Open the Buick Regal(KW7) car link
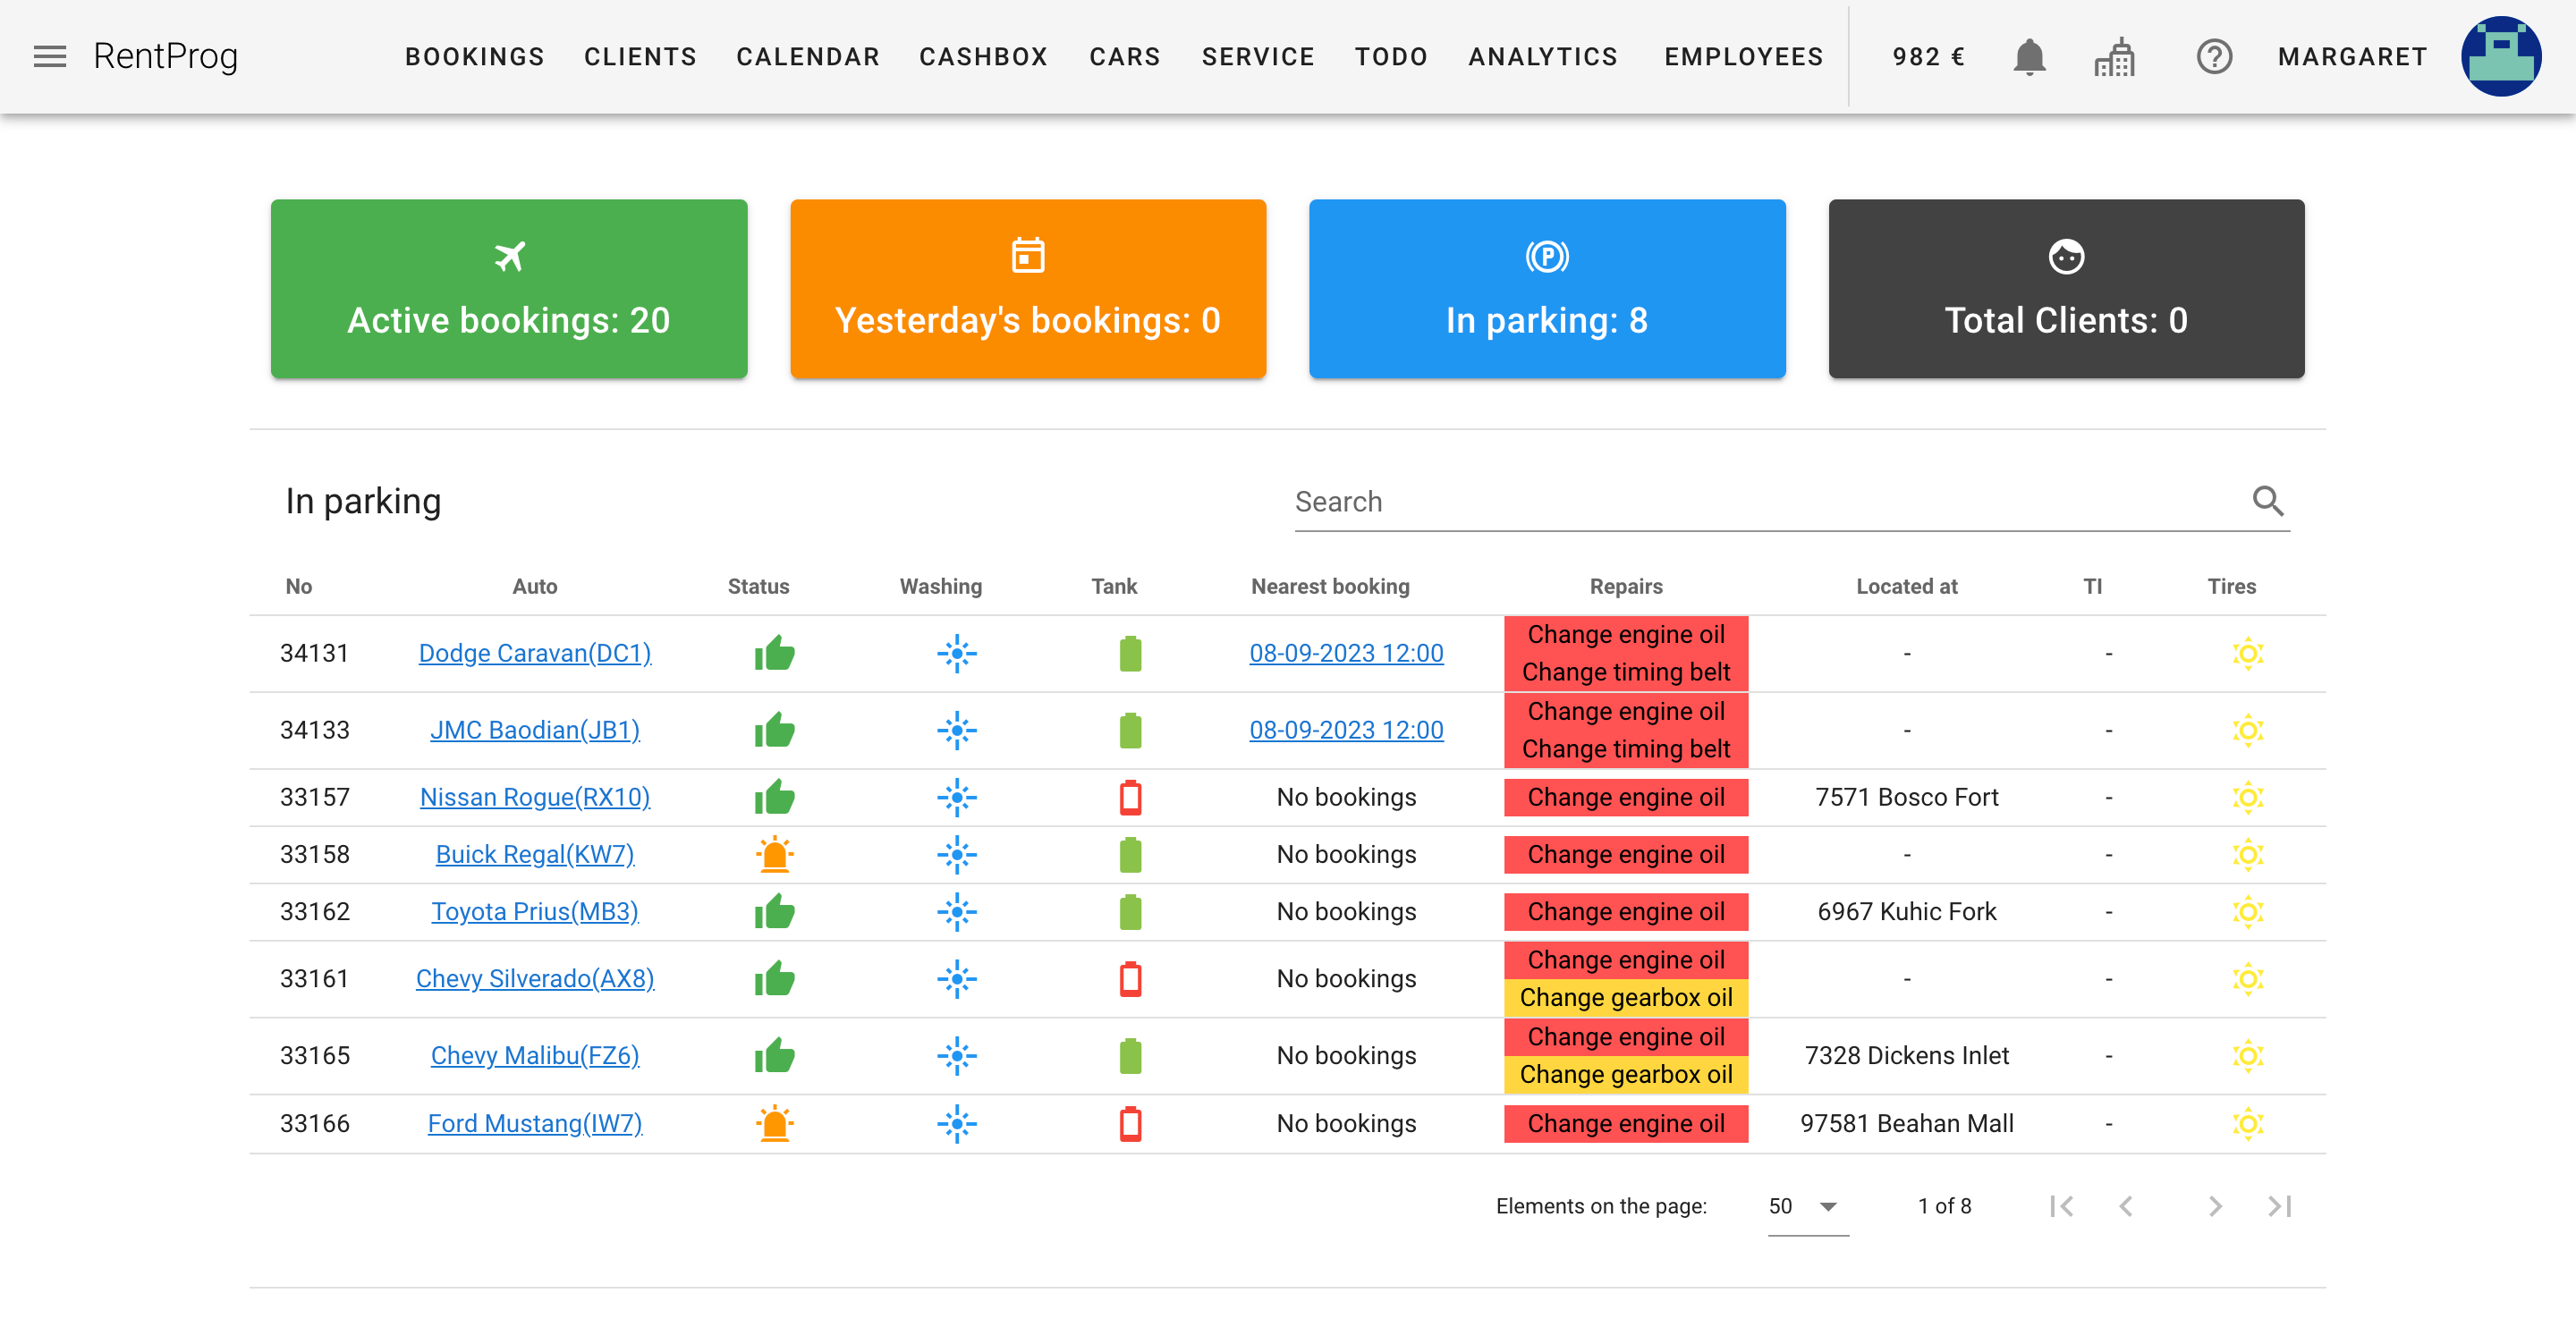The image size is (2576, 1327). tap(535, 854)
